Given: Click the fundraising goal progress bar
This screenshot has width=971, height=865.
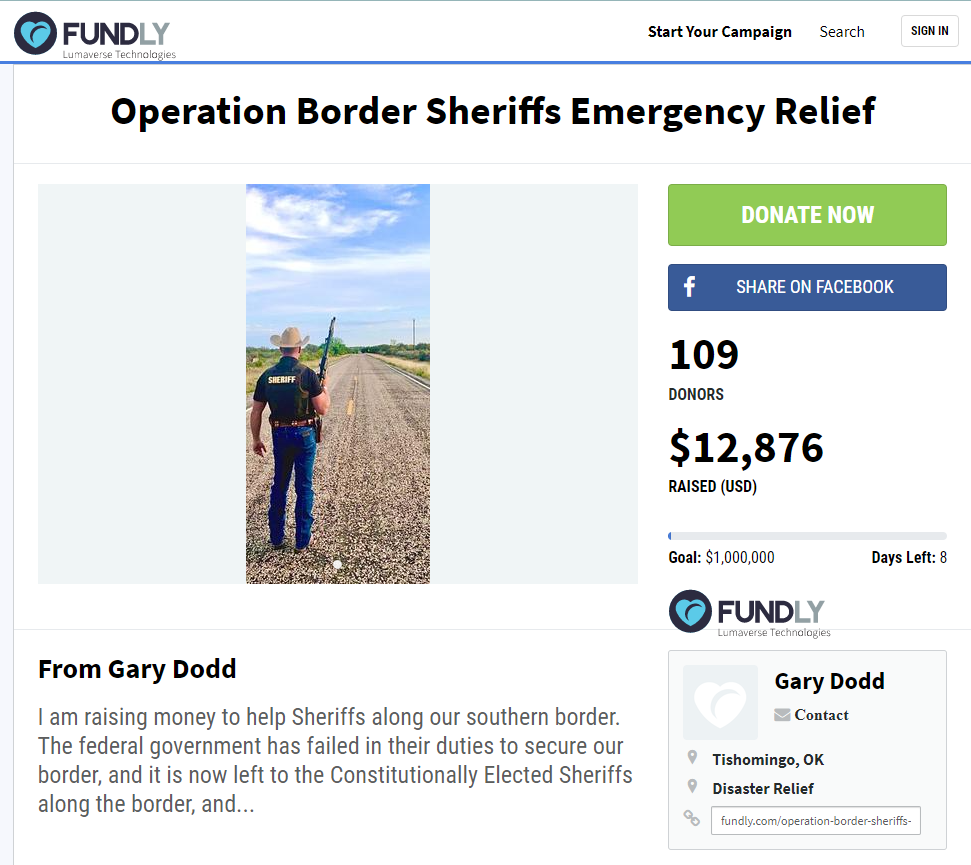Looking at the screenshot, I should [x=807, y=536].
